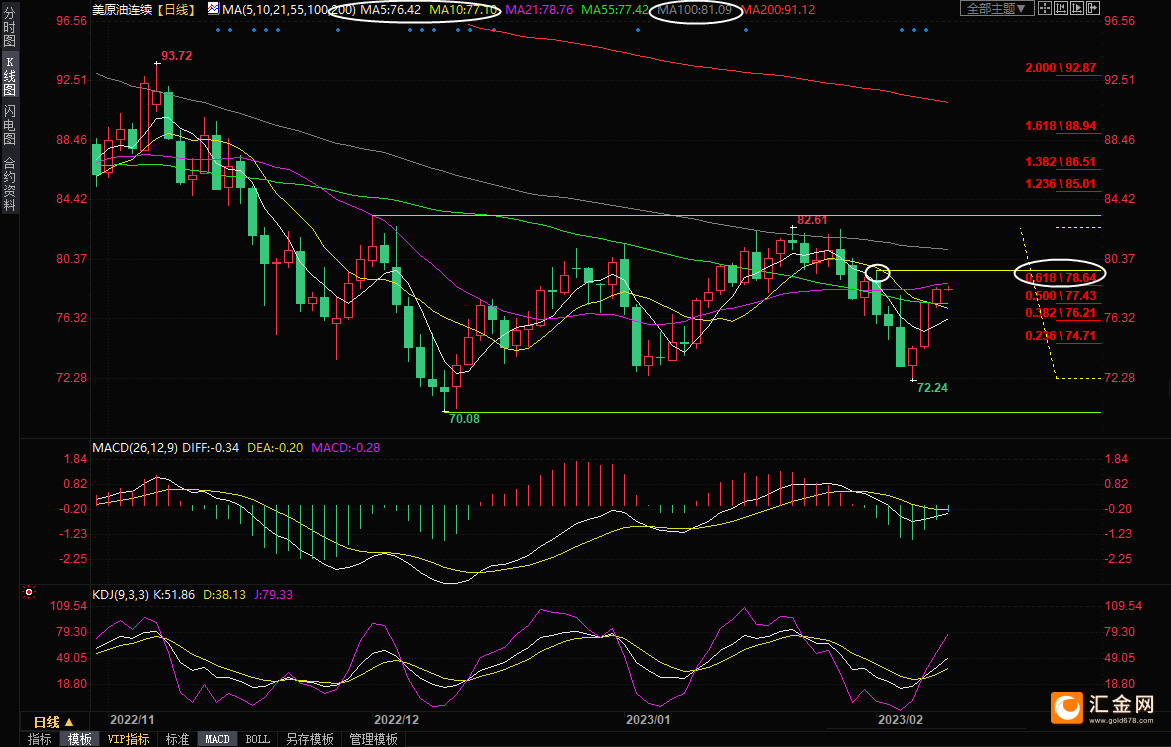Choose the 标准 template
This screenshot has height=747, width=1171.
pyautogui.click(x=177, y=739)
